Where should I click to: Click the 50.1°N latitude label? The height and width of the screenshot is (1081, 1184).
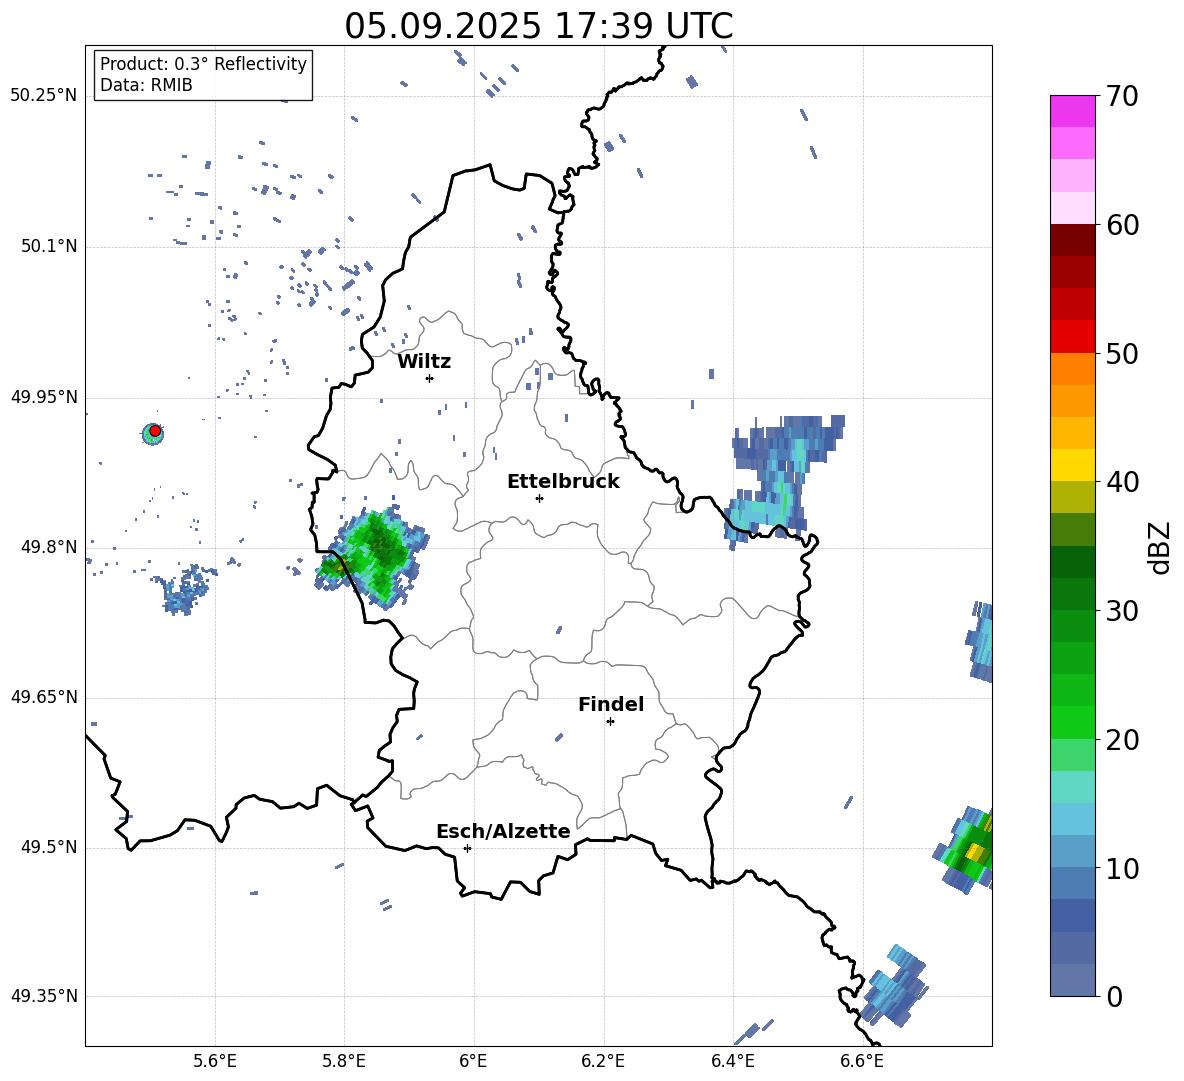click(x=49, y=246)
